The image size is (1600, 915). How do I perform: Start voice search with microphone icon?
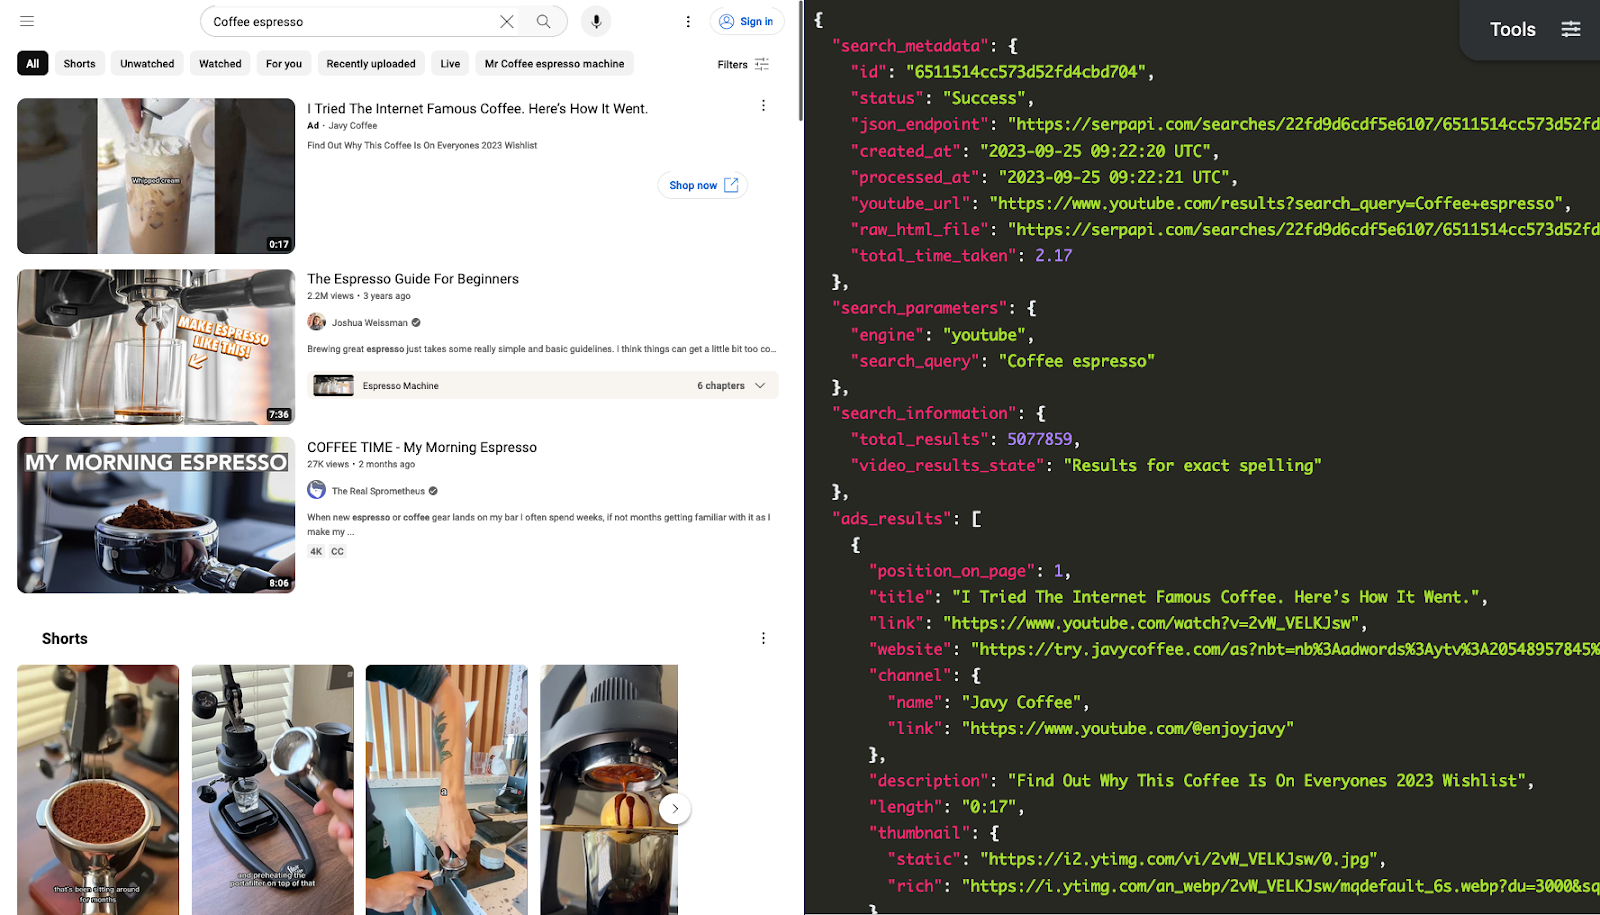[596, 21]
